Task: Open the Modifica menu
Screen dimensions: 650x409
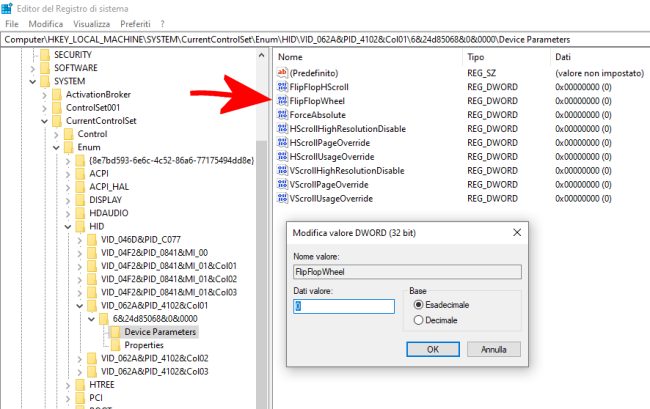Action: click(46, 24)
